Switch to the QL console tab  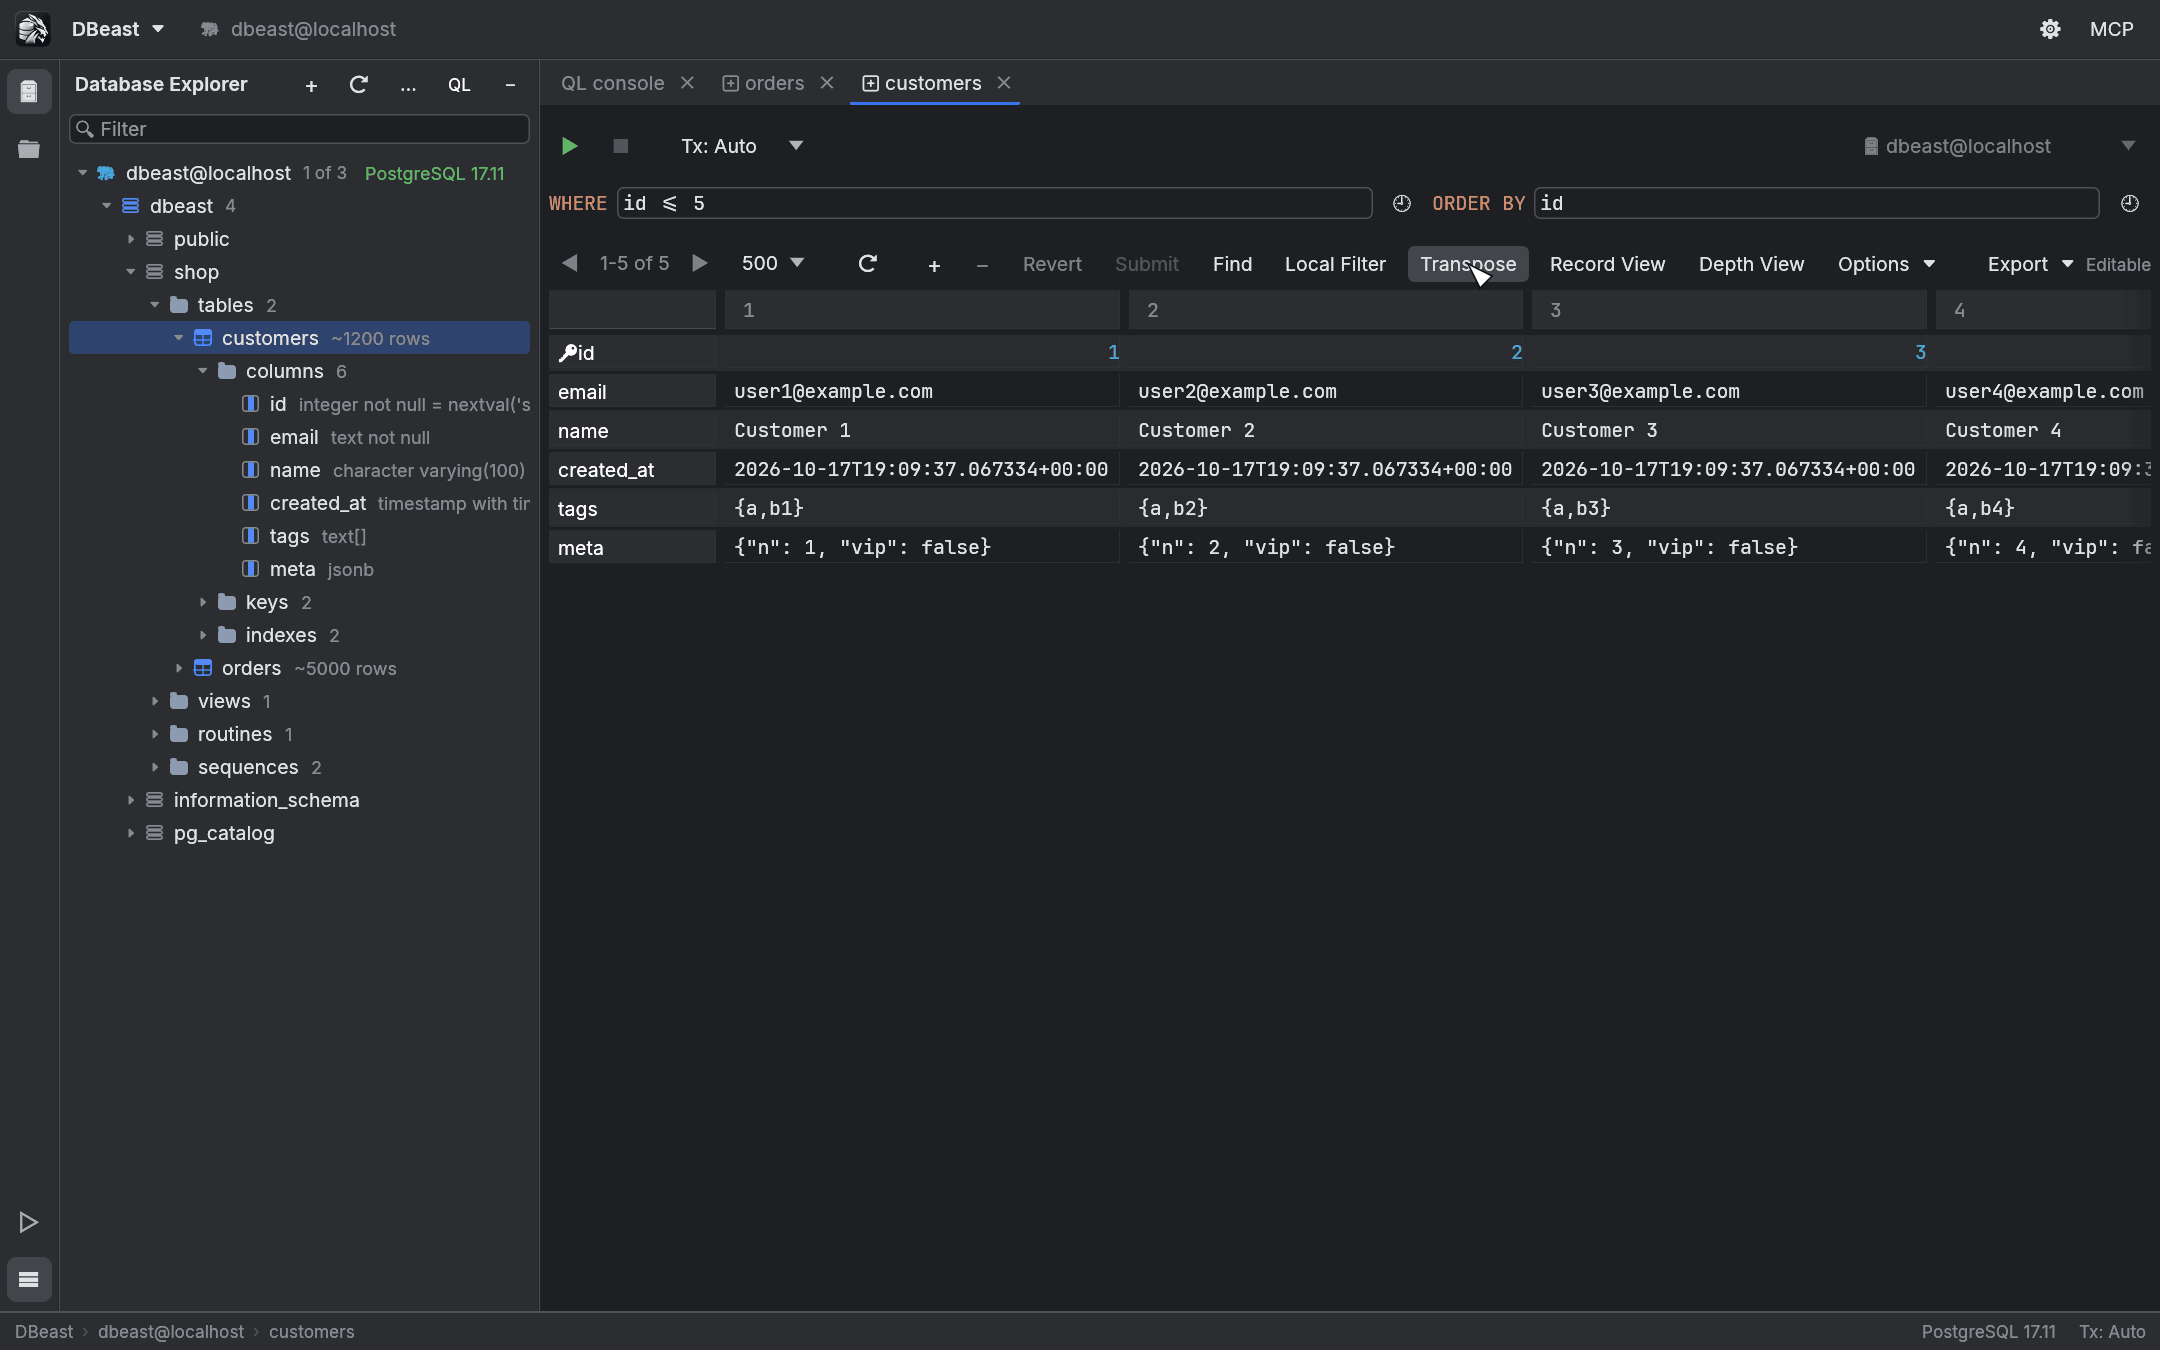tap(612, 83)
